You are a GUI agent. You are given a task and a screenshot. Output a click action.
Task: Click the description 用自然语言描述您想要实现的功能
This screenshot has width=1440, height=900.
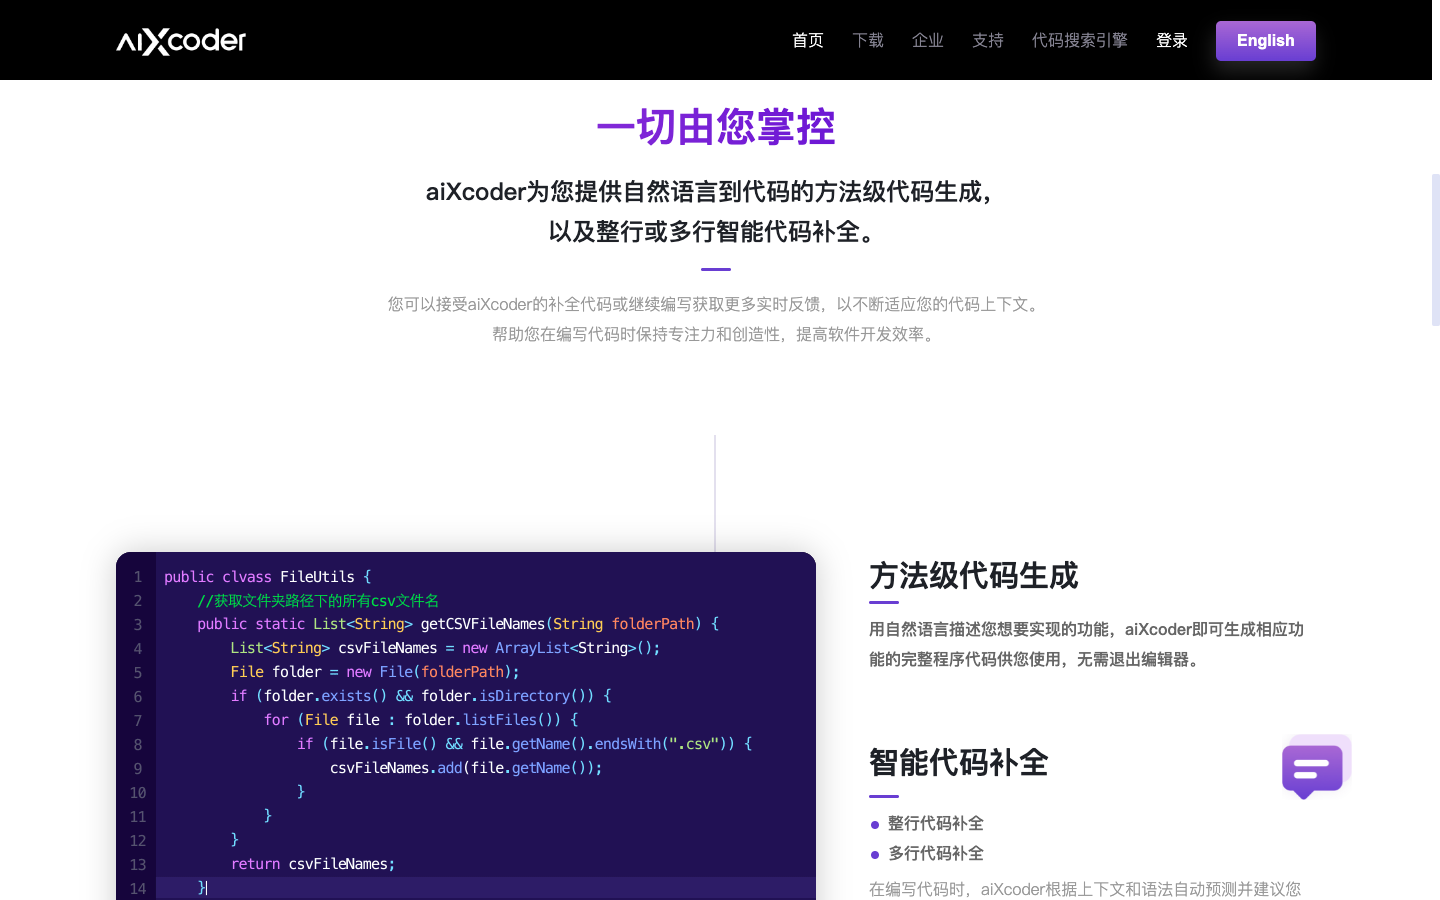point(1086,644)
